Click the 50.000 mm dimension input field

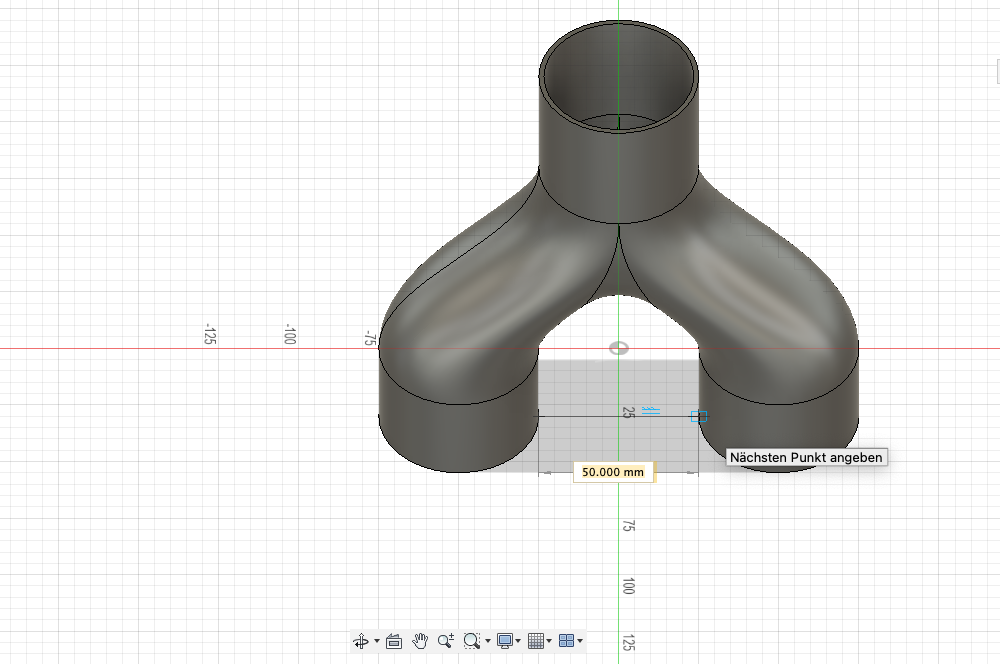(613, 472)
